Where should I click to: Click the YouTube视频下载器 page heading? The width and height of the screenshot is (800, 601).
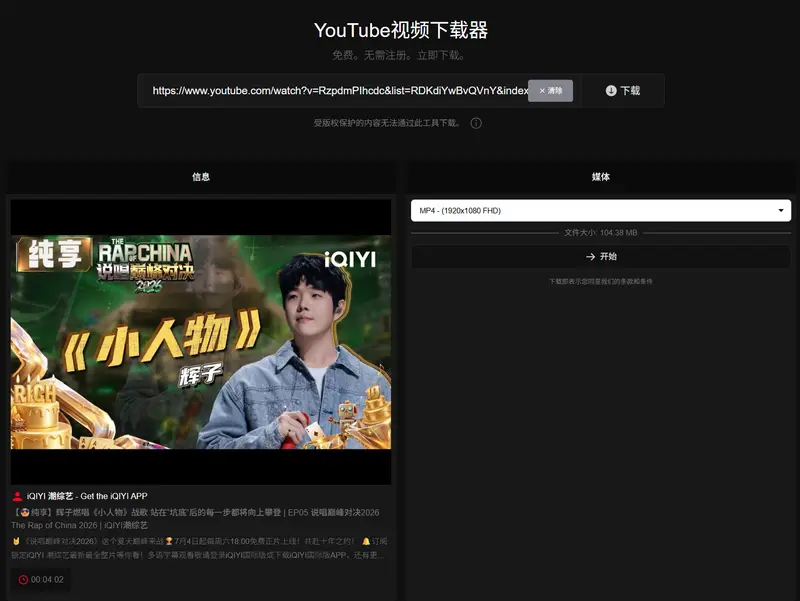pyautogui.click(x=401, y=31)
